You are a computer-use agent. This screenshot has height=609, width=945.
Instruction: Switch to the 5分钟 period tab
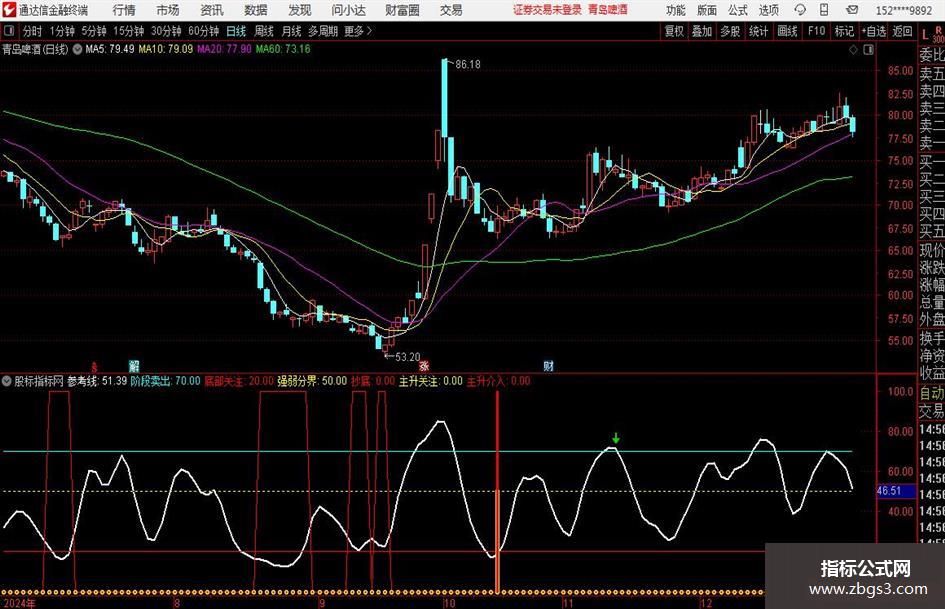click(94, 31)
